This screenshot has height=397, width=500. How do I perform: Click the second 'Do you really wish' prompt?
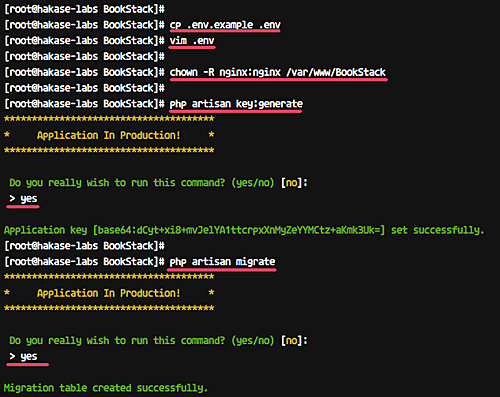point(141,341)
